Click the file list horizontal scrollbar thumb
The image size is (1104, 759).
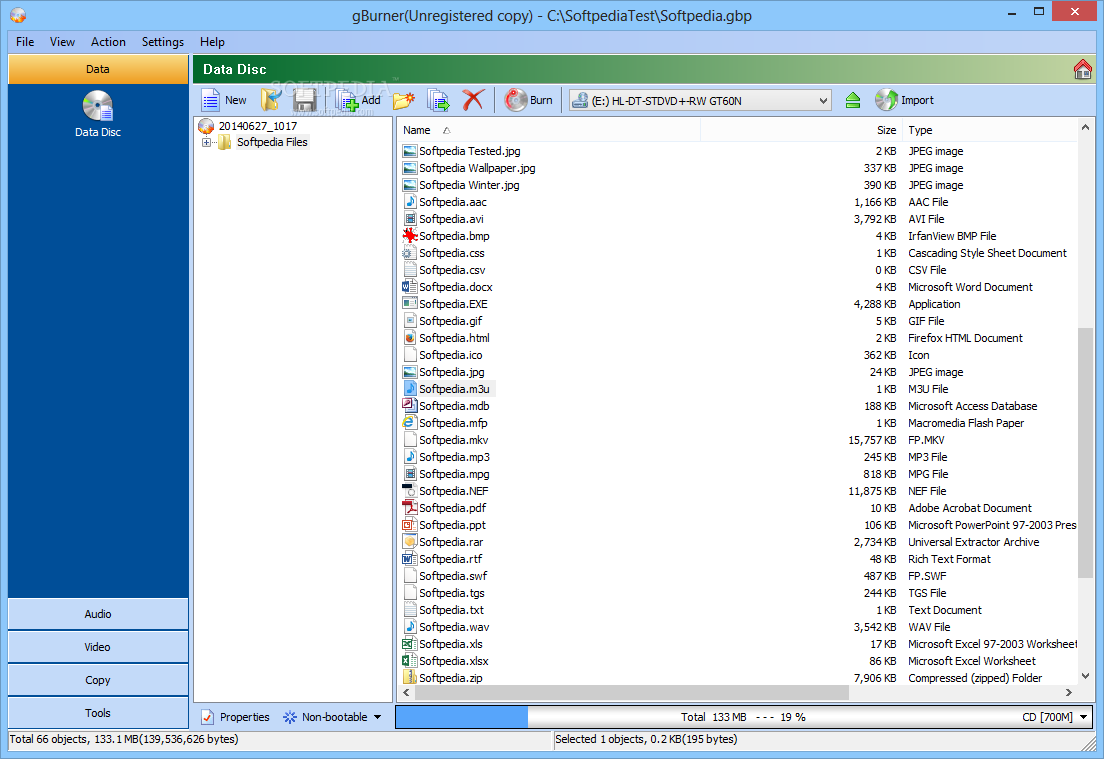(632, 693)
